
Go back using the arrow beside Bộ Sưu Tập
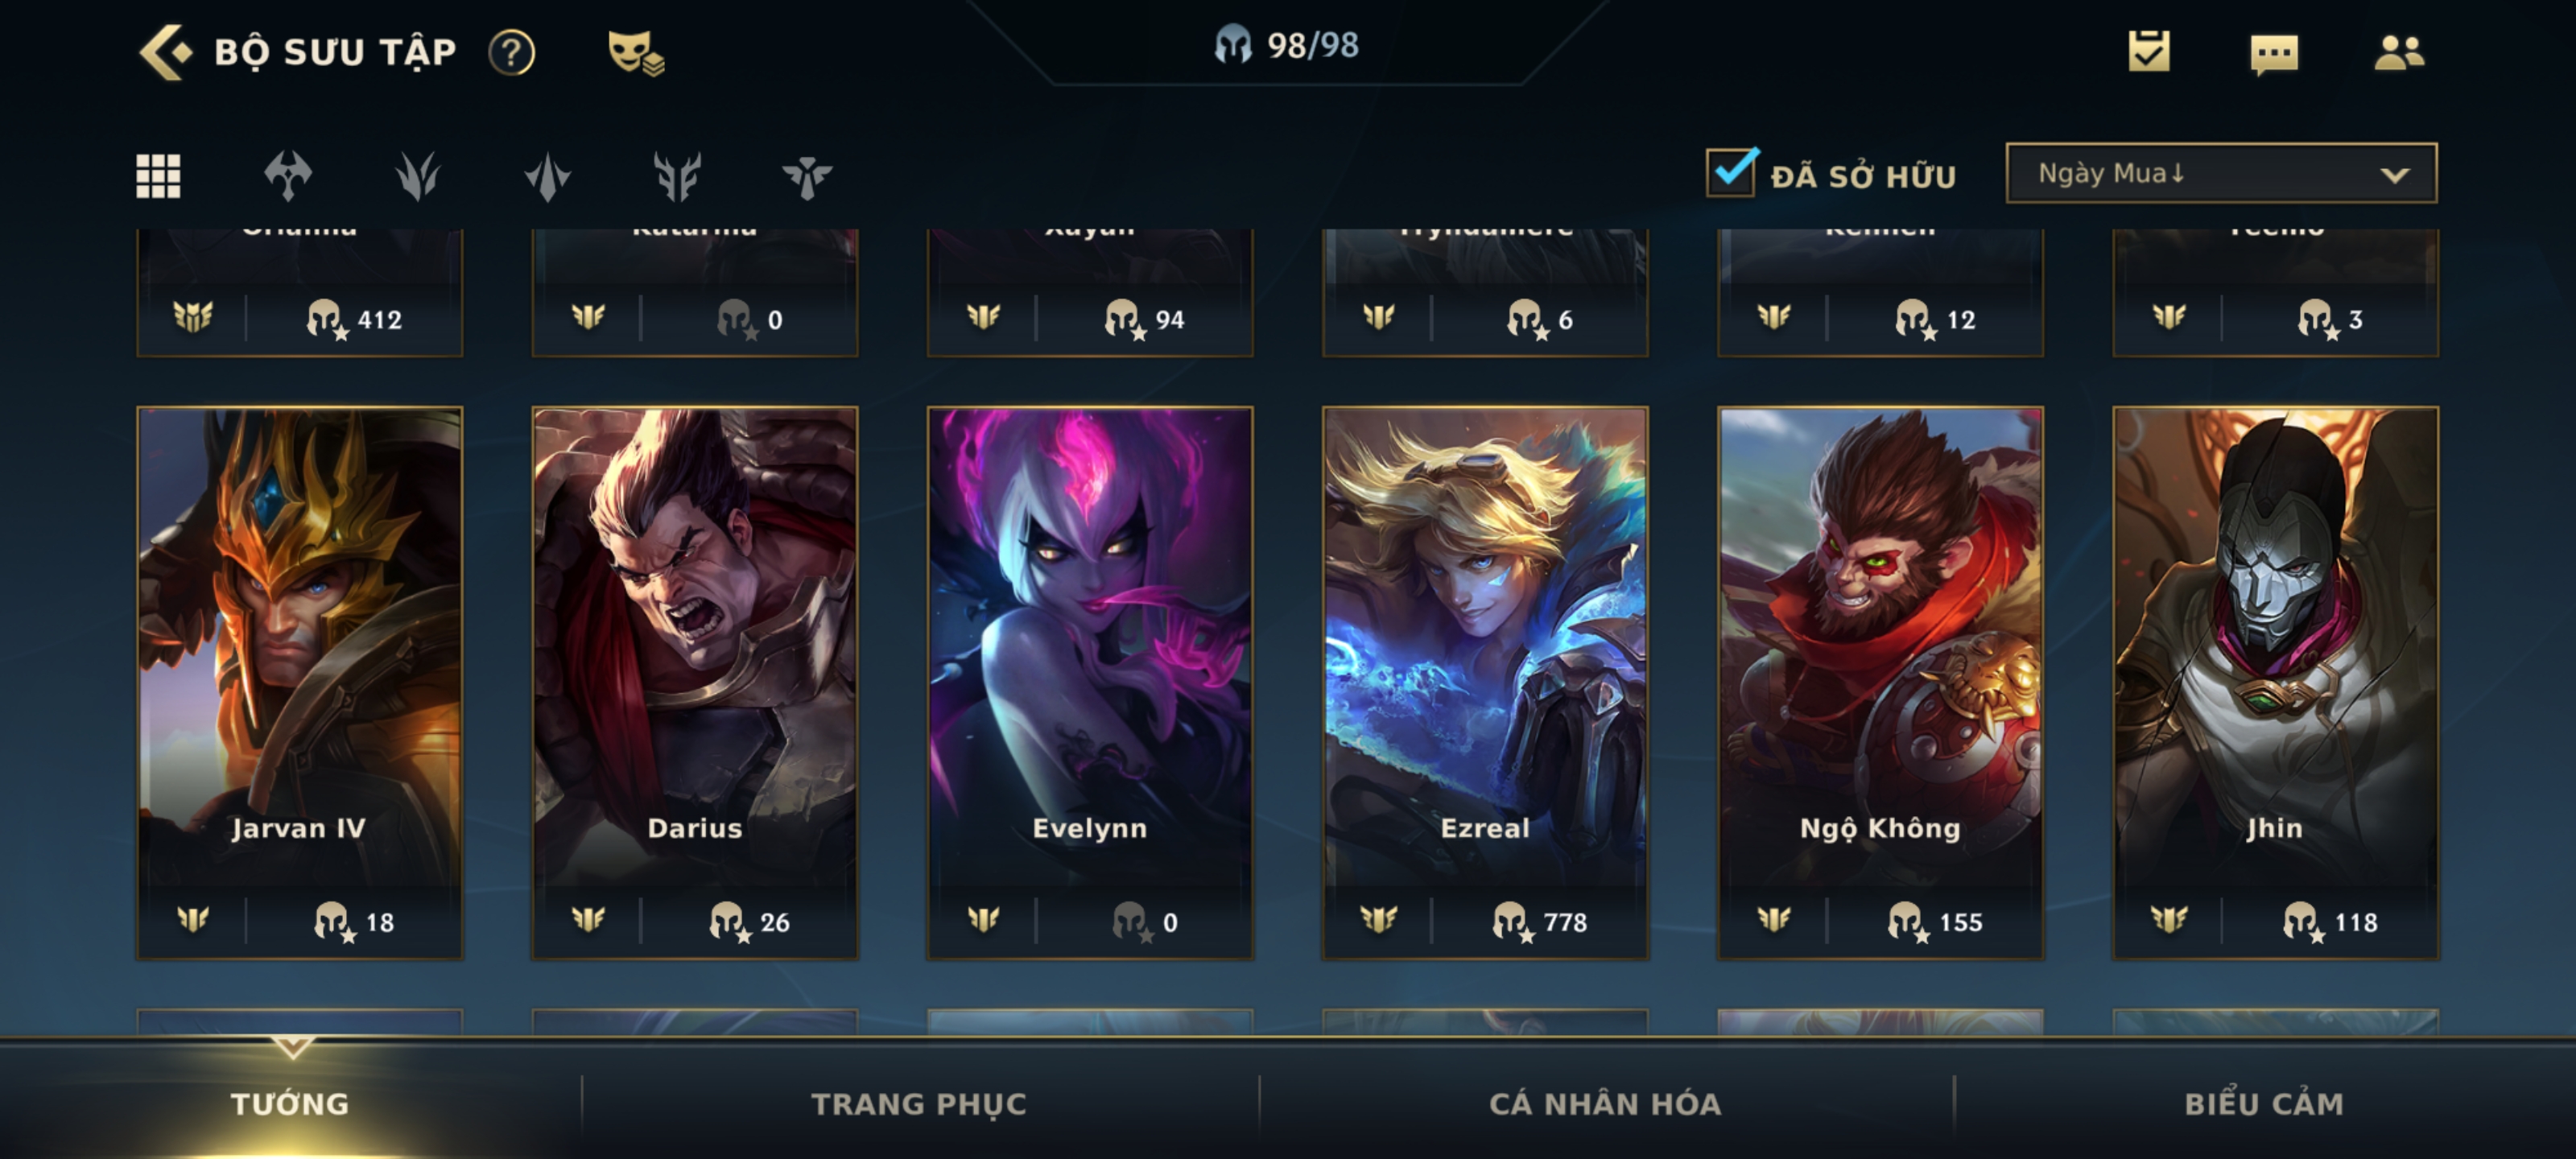click(165, 52)
